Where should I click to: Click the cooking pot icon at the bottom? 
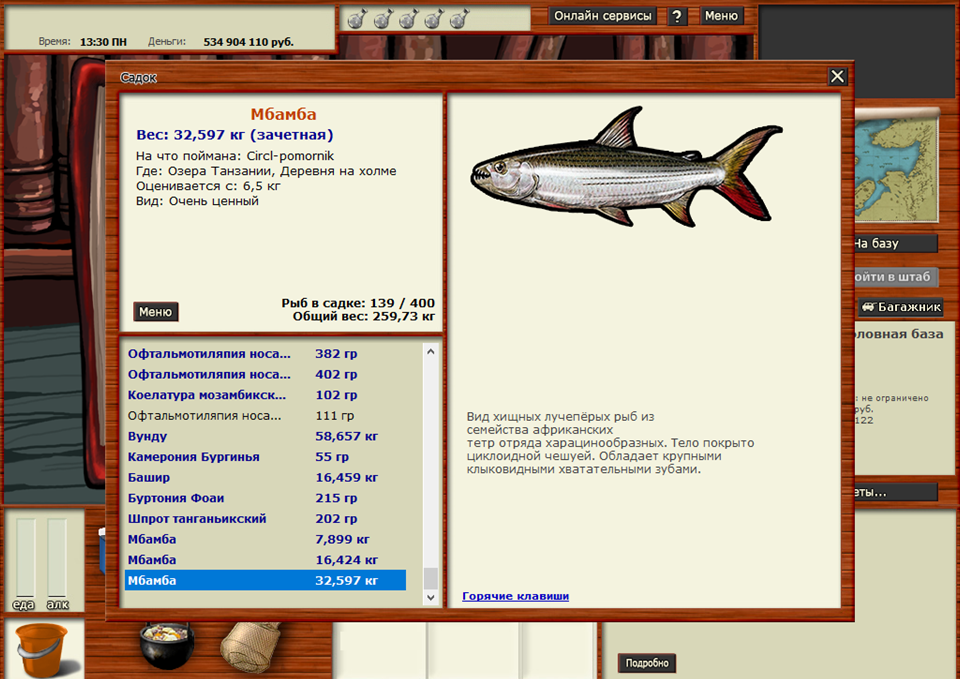click(x=163, y=645)
